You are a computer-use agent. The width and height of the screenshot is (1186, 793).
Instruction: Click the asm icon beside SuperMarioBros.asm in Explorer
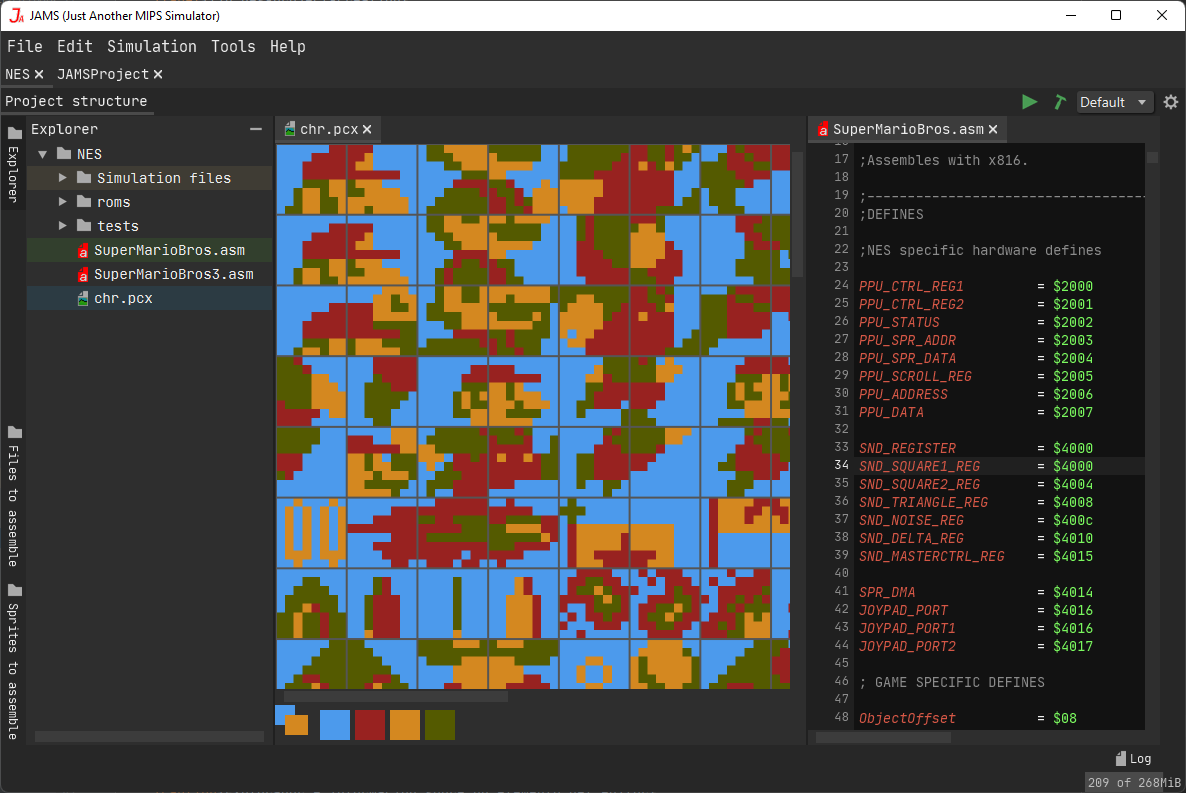[x=83, y=250]
